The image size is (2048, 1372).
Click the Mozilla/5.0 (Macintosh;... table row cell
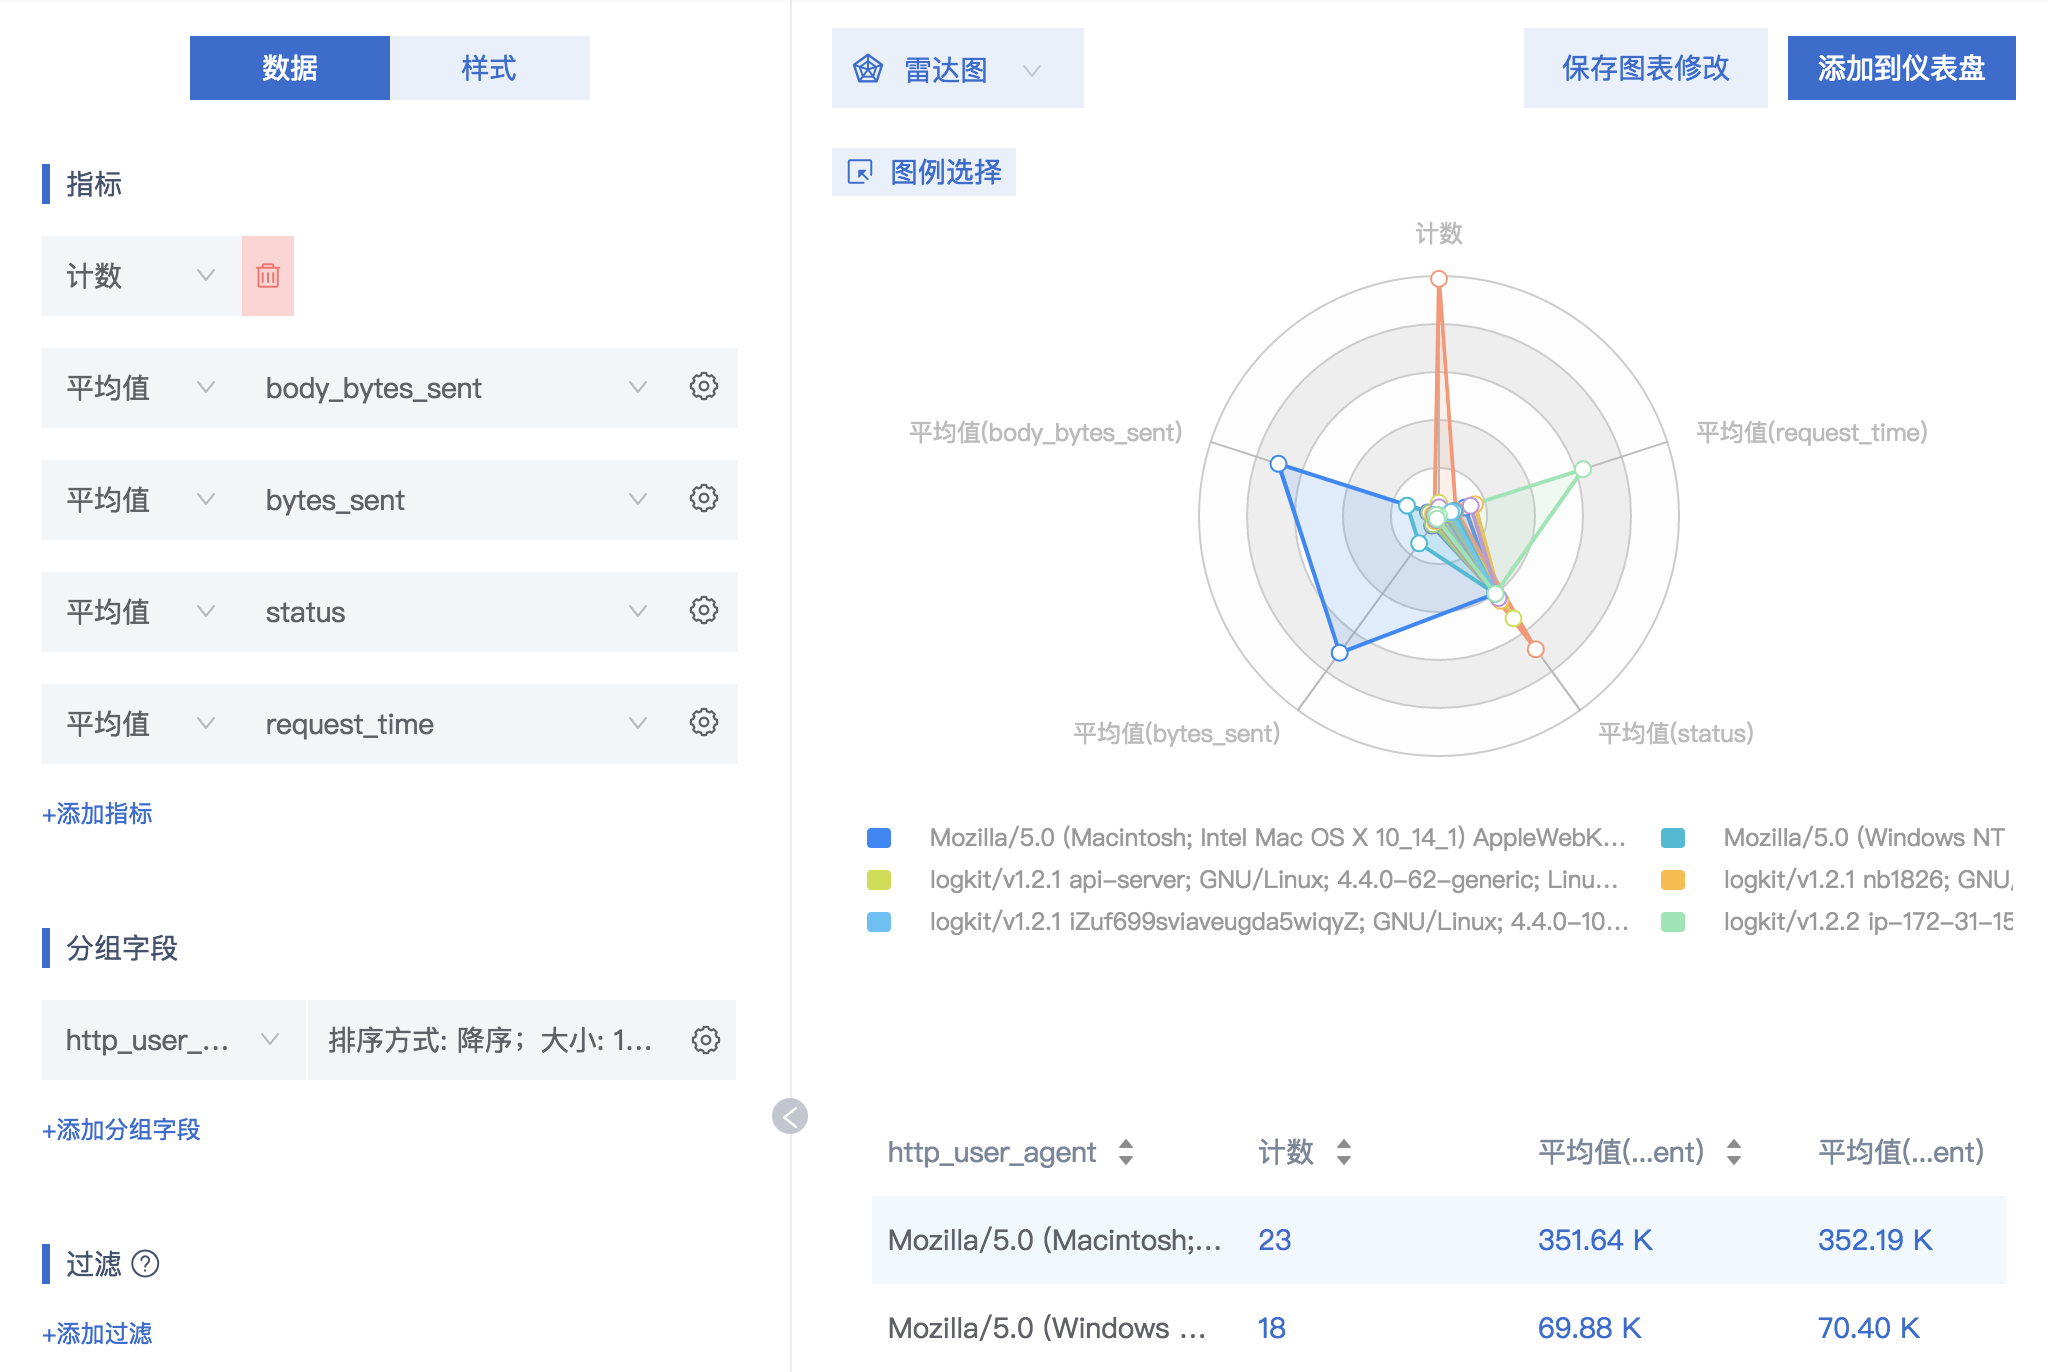tap(1055, 1240)
